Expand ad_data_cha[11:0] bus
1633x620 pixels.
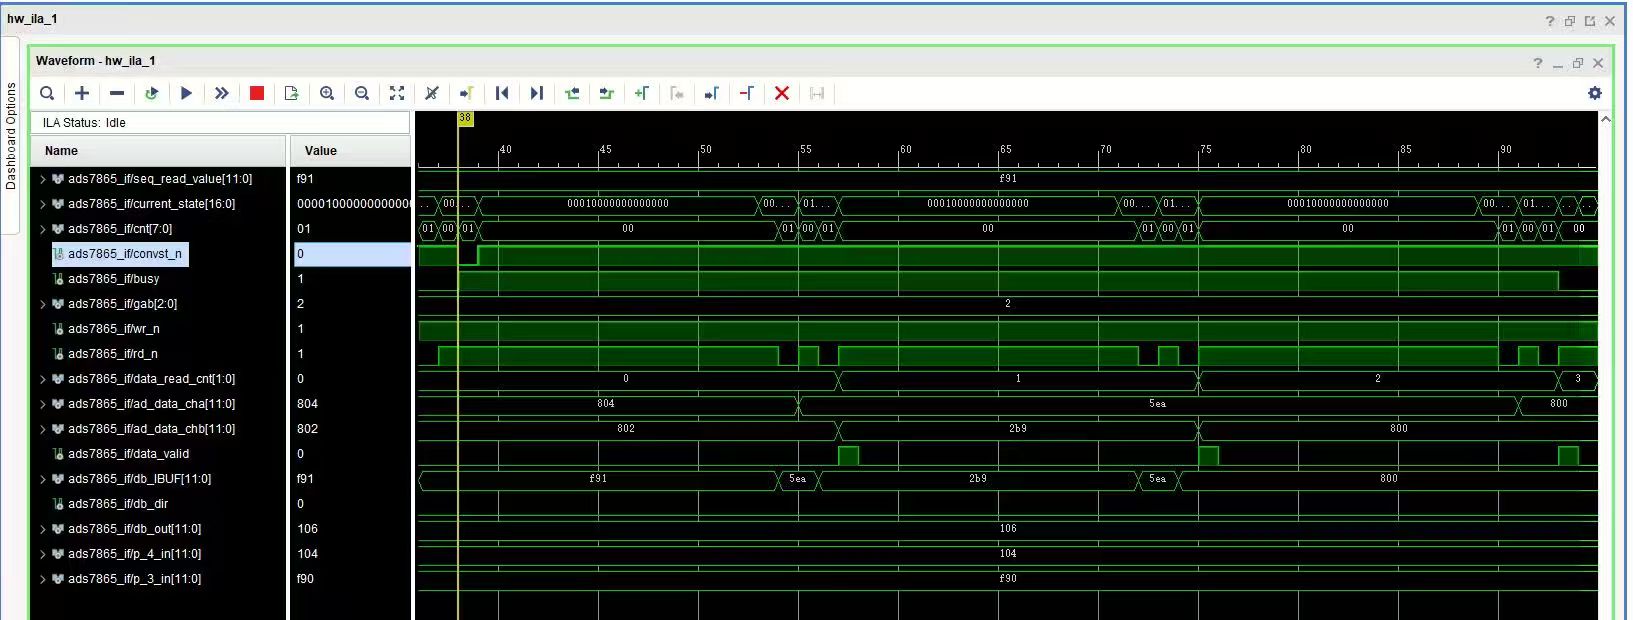tap(43, 404)
